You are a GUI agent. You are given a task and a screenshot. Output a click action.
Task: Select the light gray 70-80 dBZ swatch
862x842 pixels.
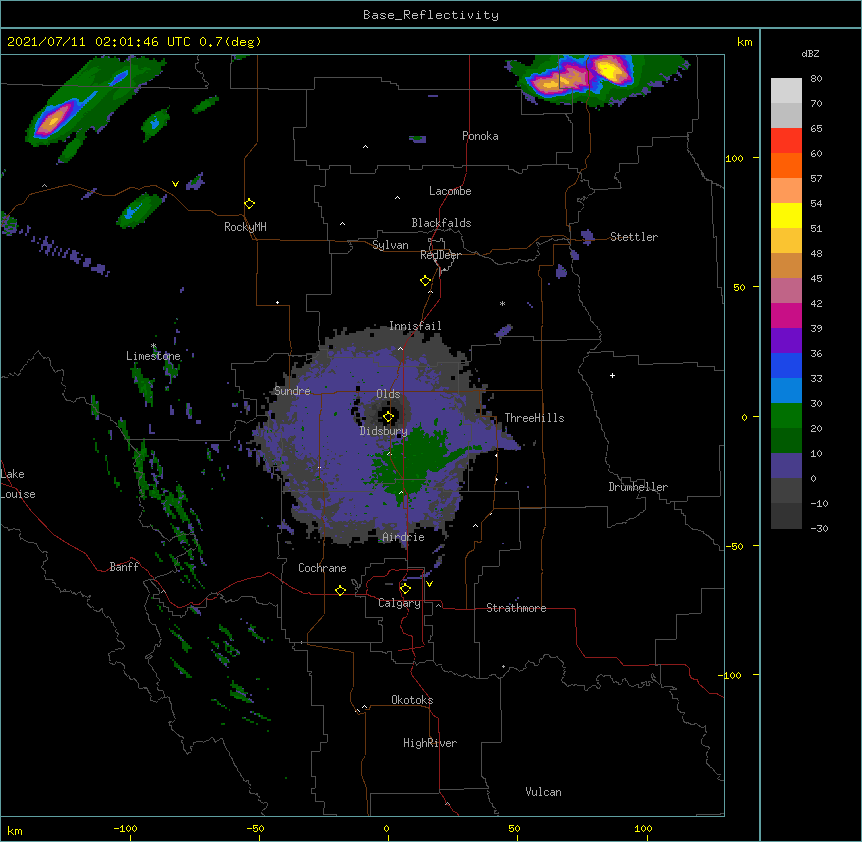[786, 91]
